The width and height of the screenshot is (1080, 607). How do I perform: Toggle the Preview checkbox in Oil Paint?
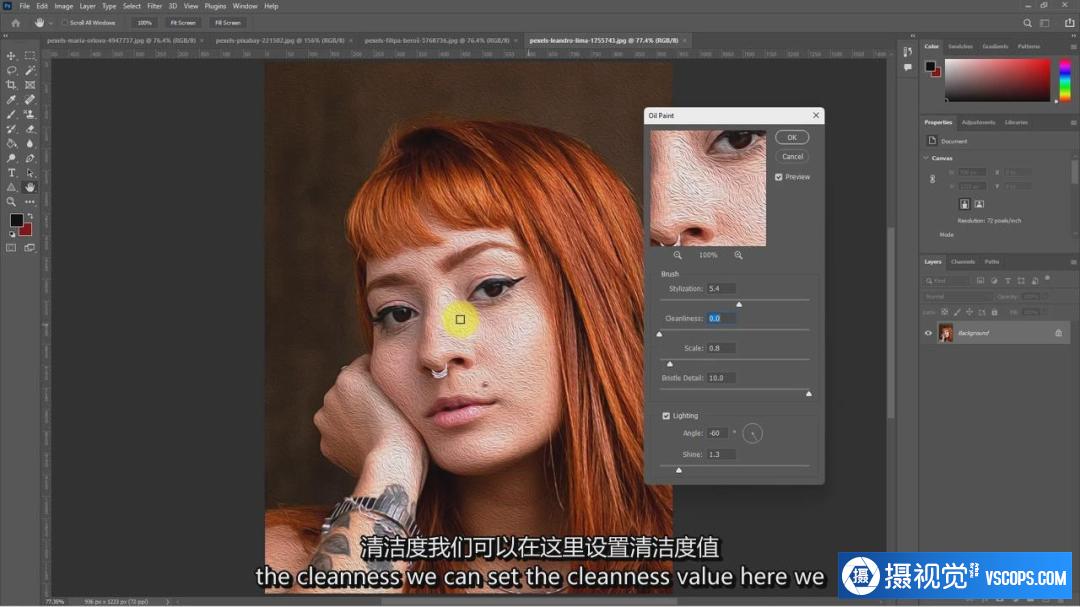[x=778, y=177]
